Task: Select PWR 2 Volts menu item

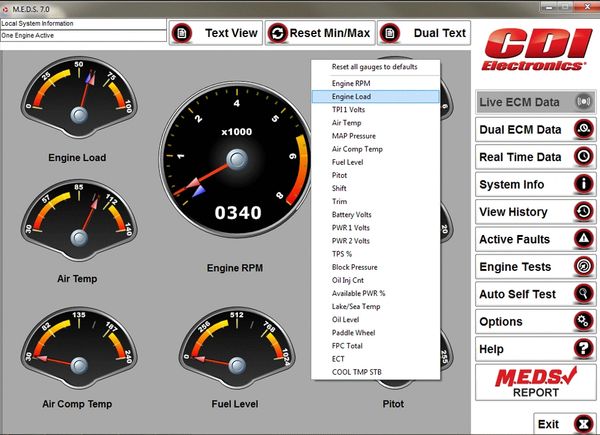Action: (x=376, y=241)
